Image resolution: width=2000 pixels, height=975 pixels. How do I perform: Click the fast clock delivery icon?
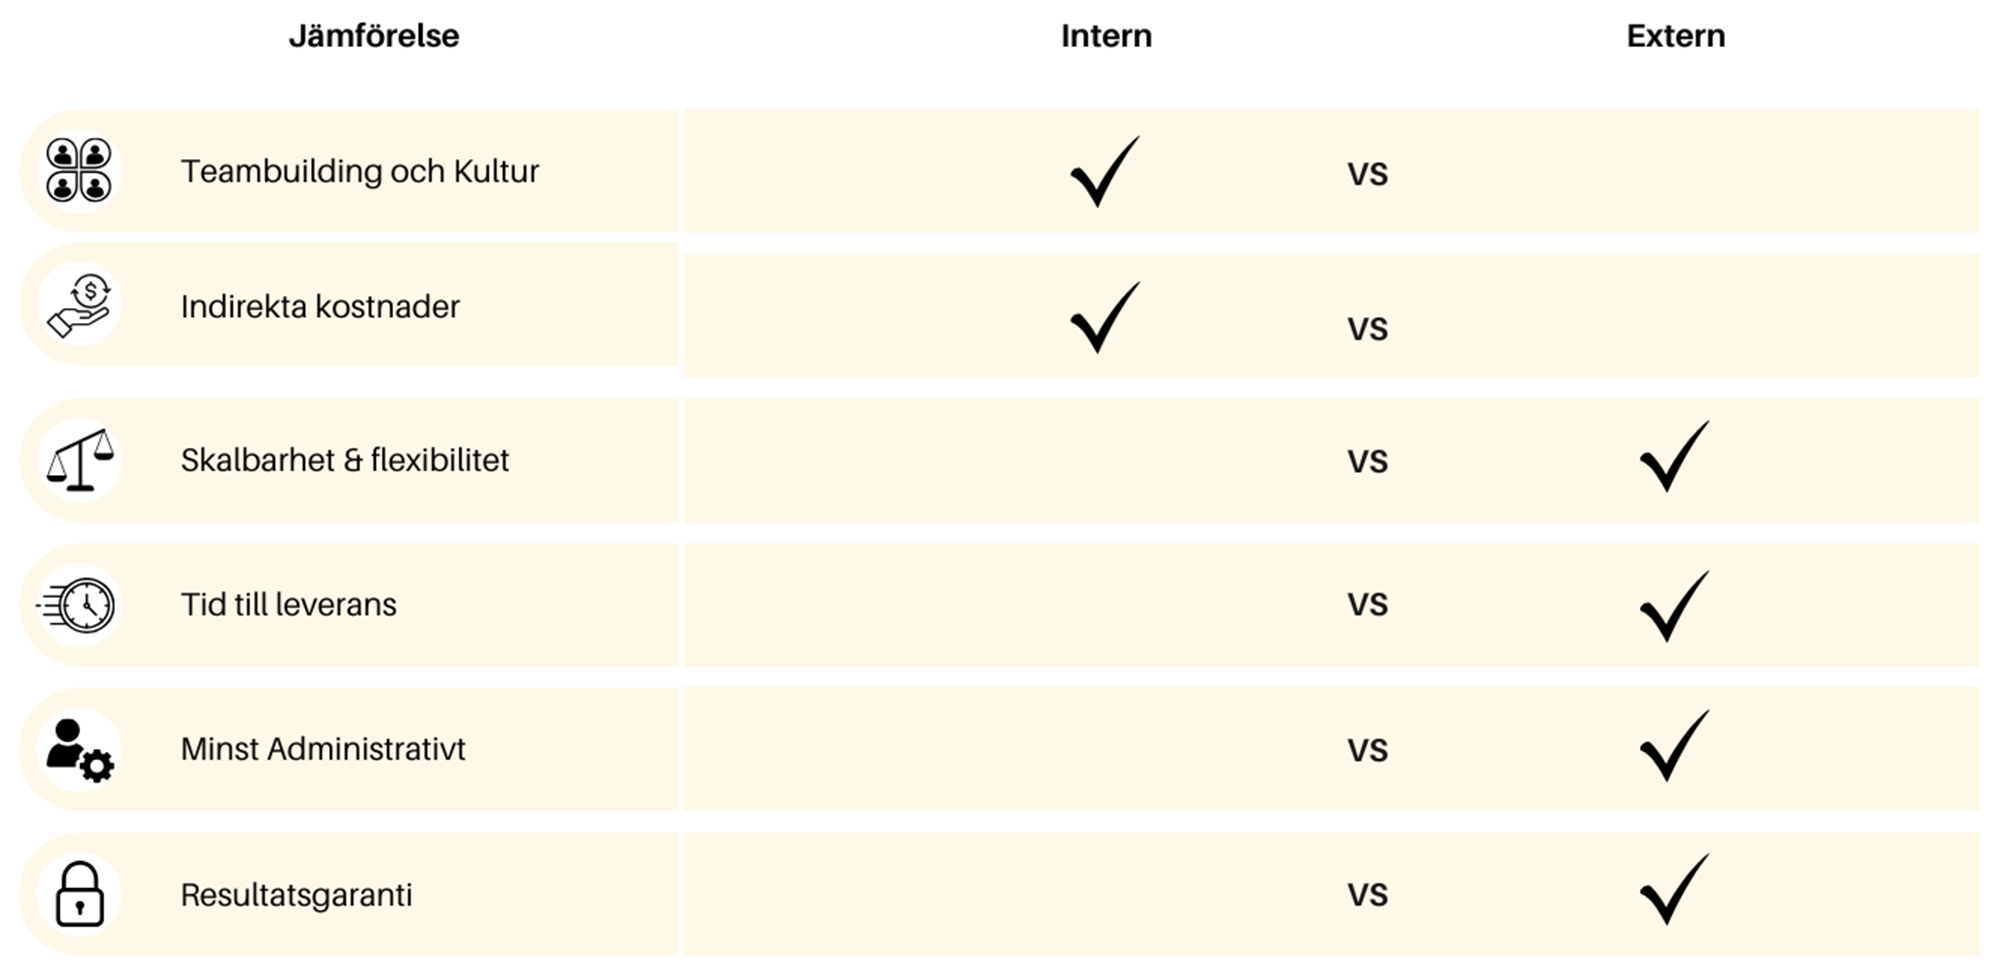(x=78, y=605)
